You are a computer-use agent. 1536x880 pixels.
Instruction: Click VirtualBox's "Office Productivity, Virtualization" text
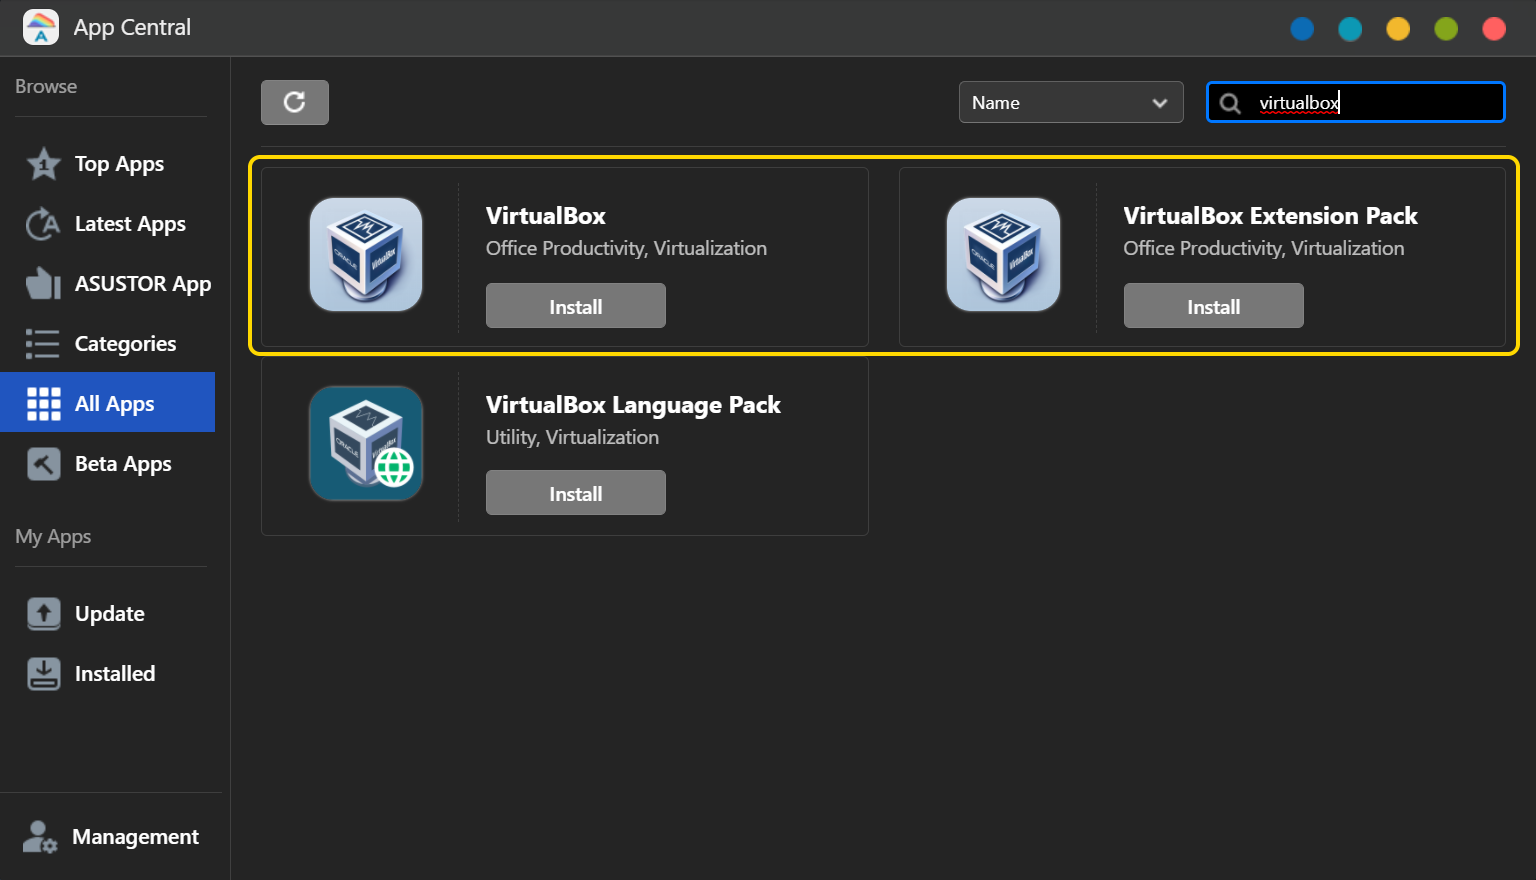click(x=626, y=248)
